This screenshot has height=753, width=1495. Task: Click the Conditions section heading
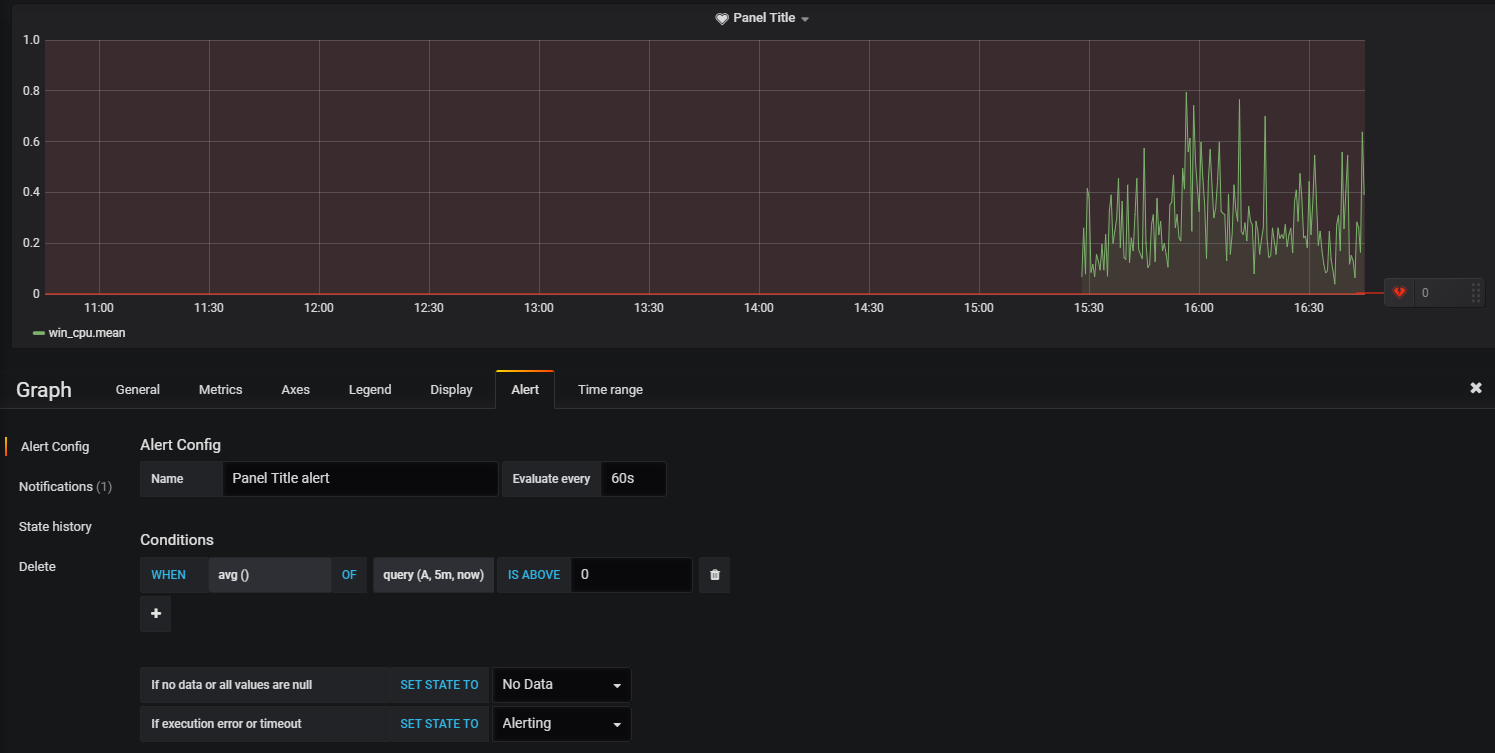coord(177,540)
